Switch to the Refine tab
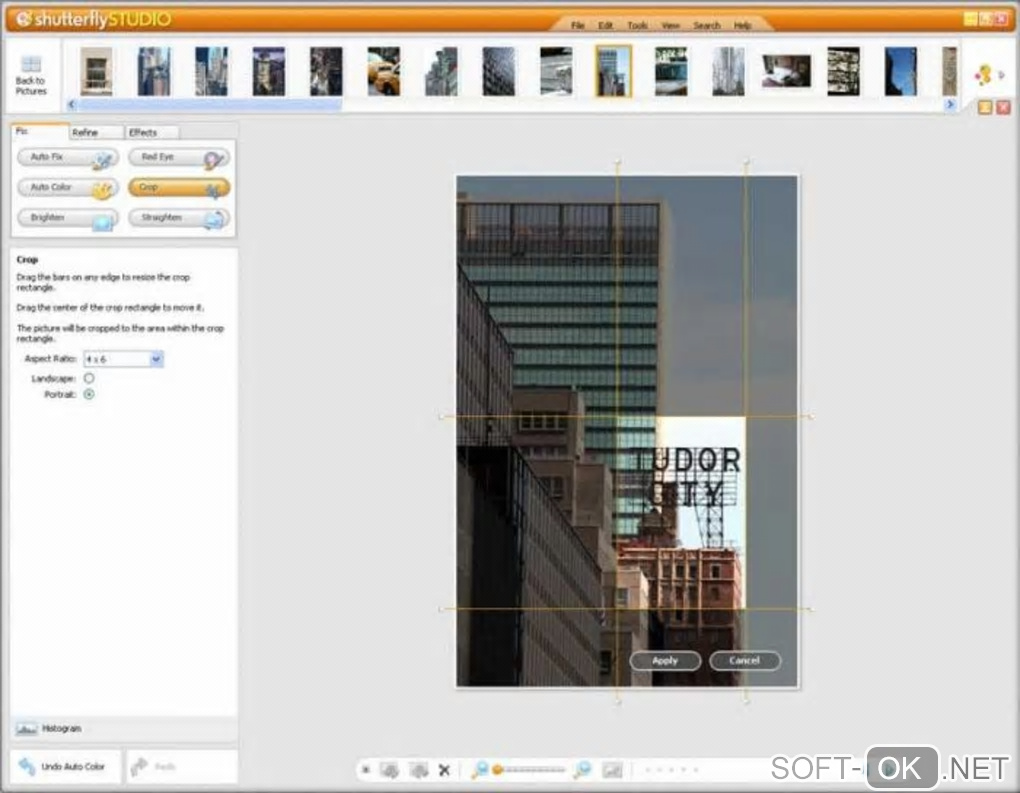The width and height of the screenshot is (1020, 793). coord(85,132)
